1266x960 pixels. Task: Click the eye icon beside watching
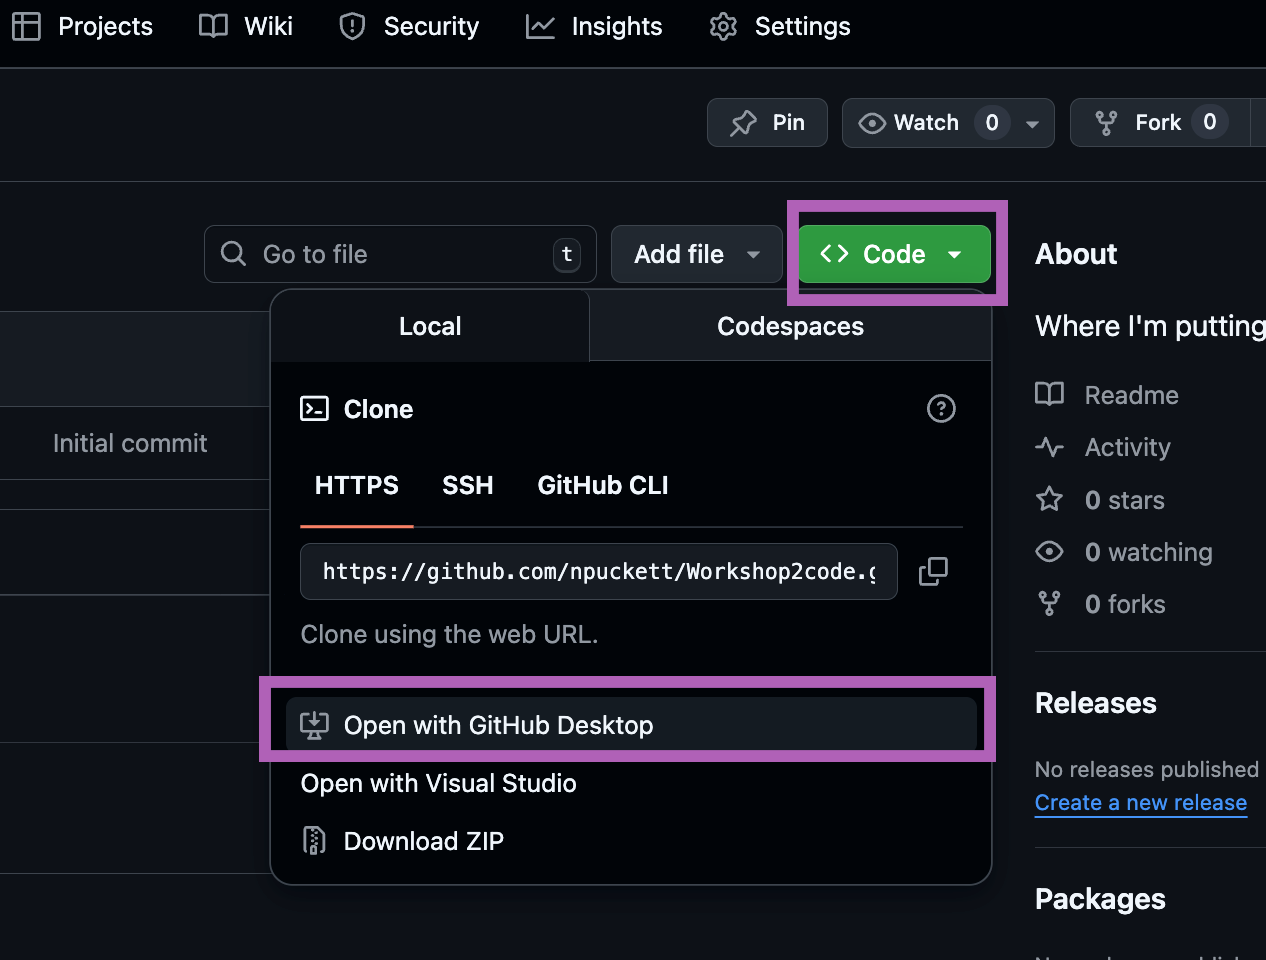(1049, 551)
